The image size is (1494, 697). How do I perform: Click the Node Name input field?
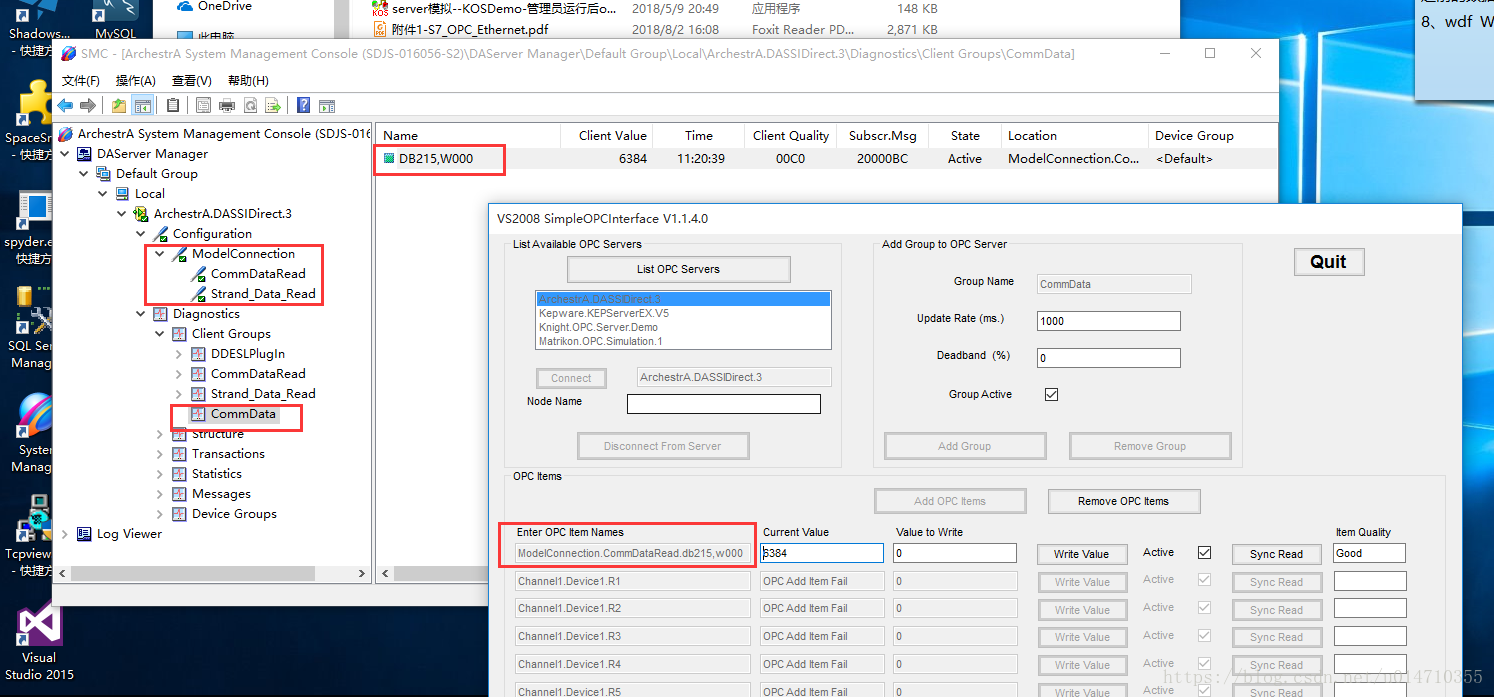[723, 404]
